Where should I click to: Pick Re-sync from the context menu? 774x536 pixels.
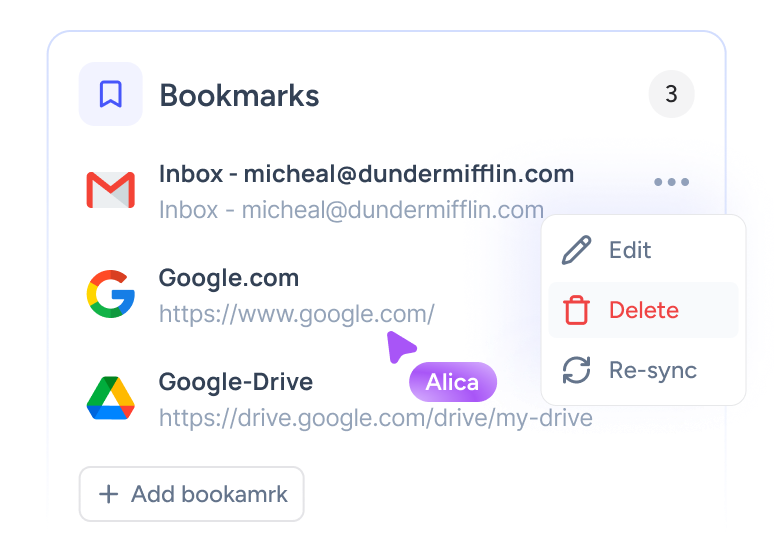[x=644, y=370]
